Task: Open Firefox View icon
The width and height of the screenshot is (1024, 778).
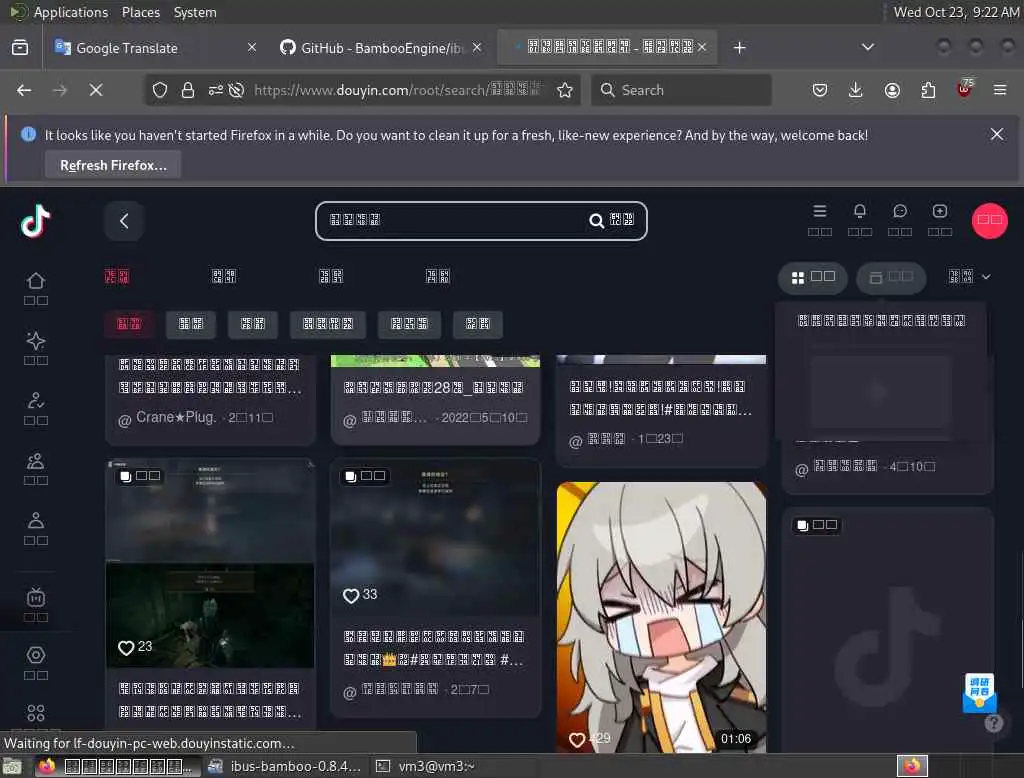Action: (x=20, y=48)
